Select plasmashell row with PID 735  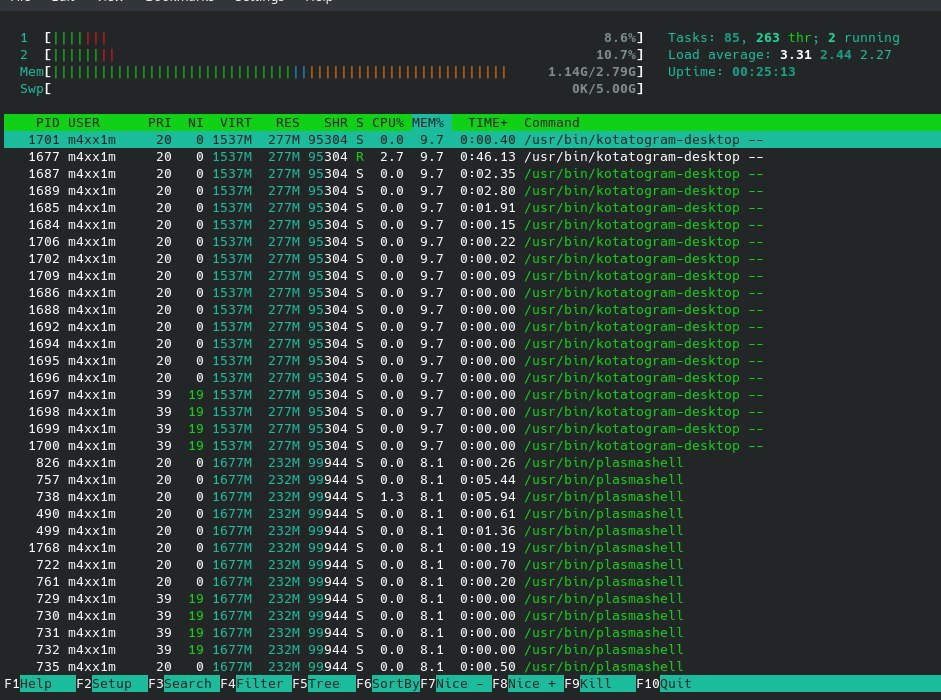[x=472, y=667]
